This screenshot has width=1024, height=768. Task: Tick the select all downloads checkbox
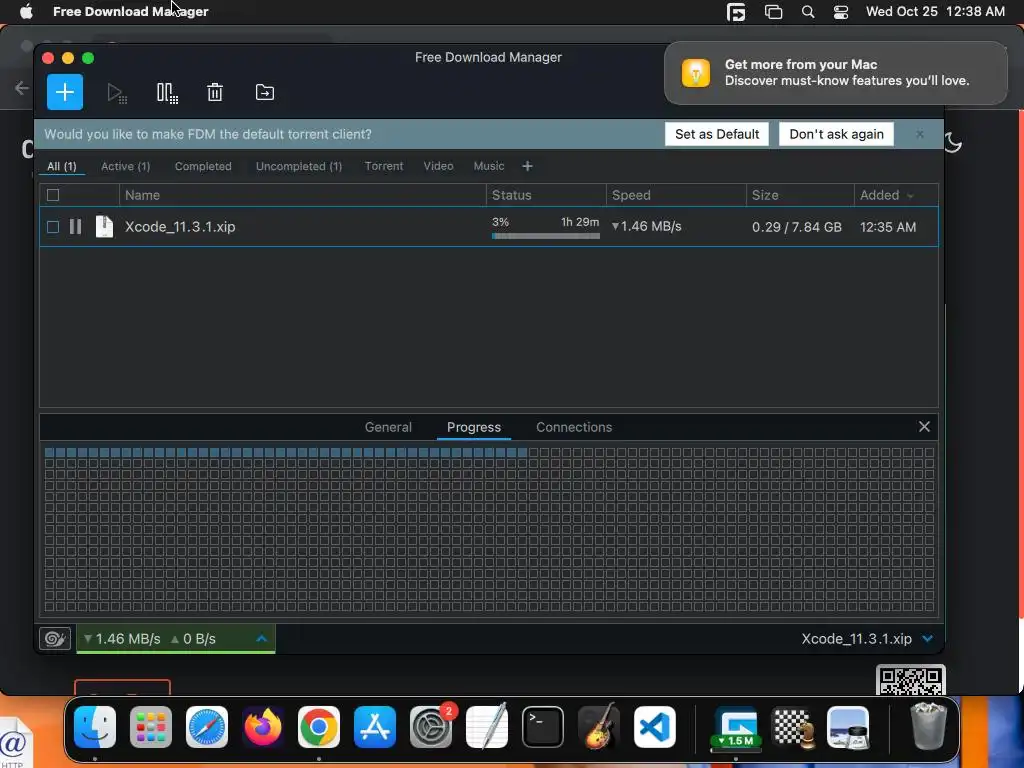click(x=53, y=195)
